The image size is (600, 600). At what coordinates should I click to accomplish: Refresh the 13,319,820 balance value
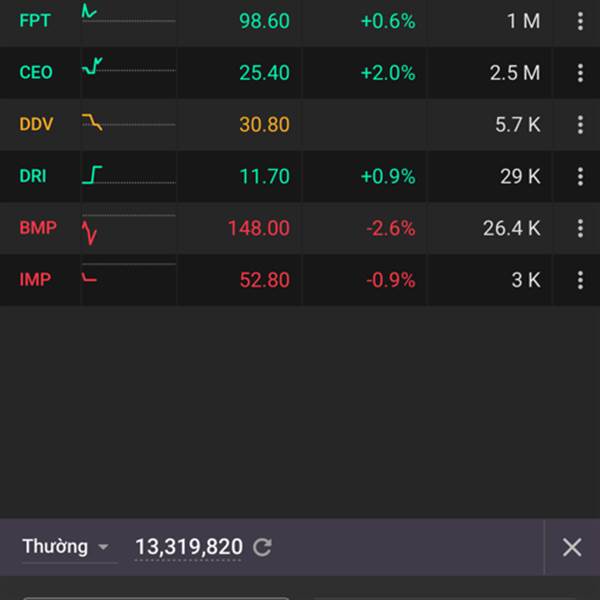[262, 547]
